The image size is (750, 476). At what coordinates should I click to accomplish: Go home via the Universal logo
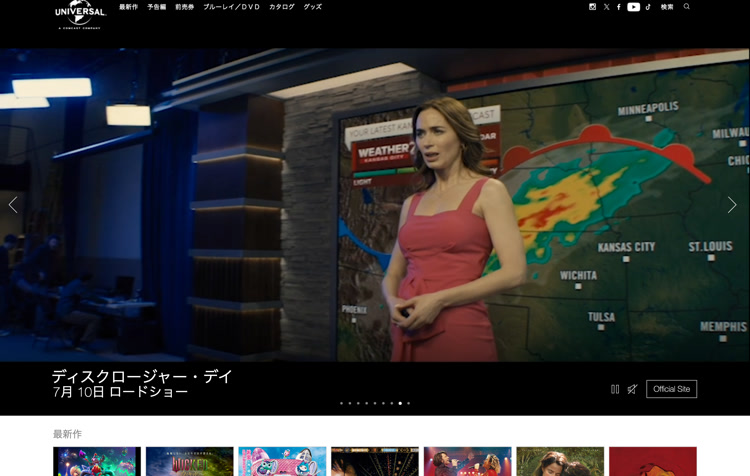[80, 15]
